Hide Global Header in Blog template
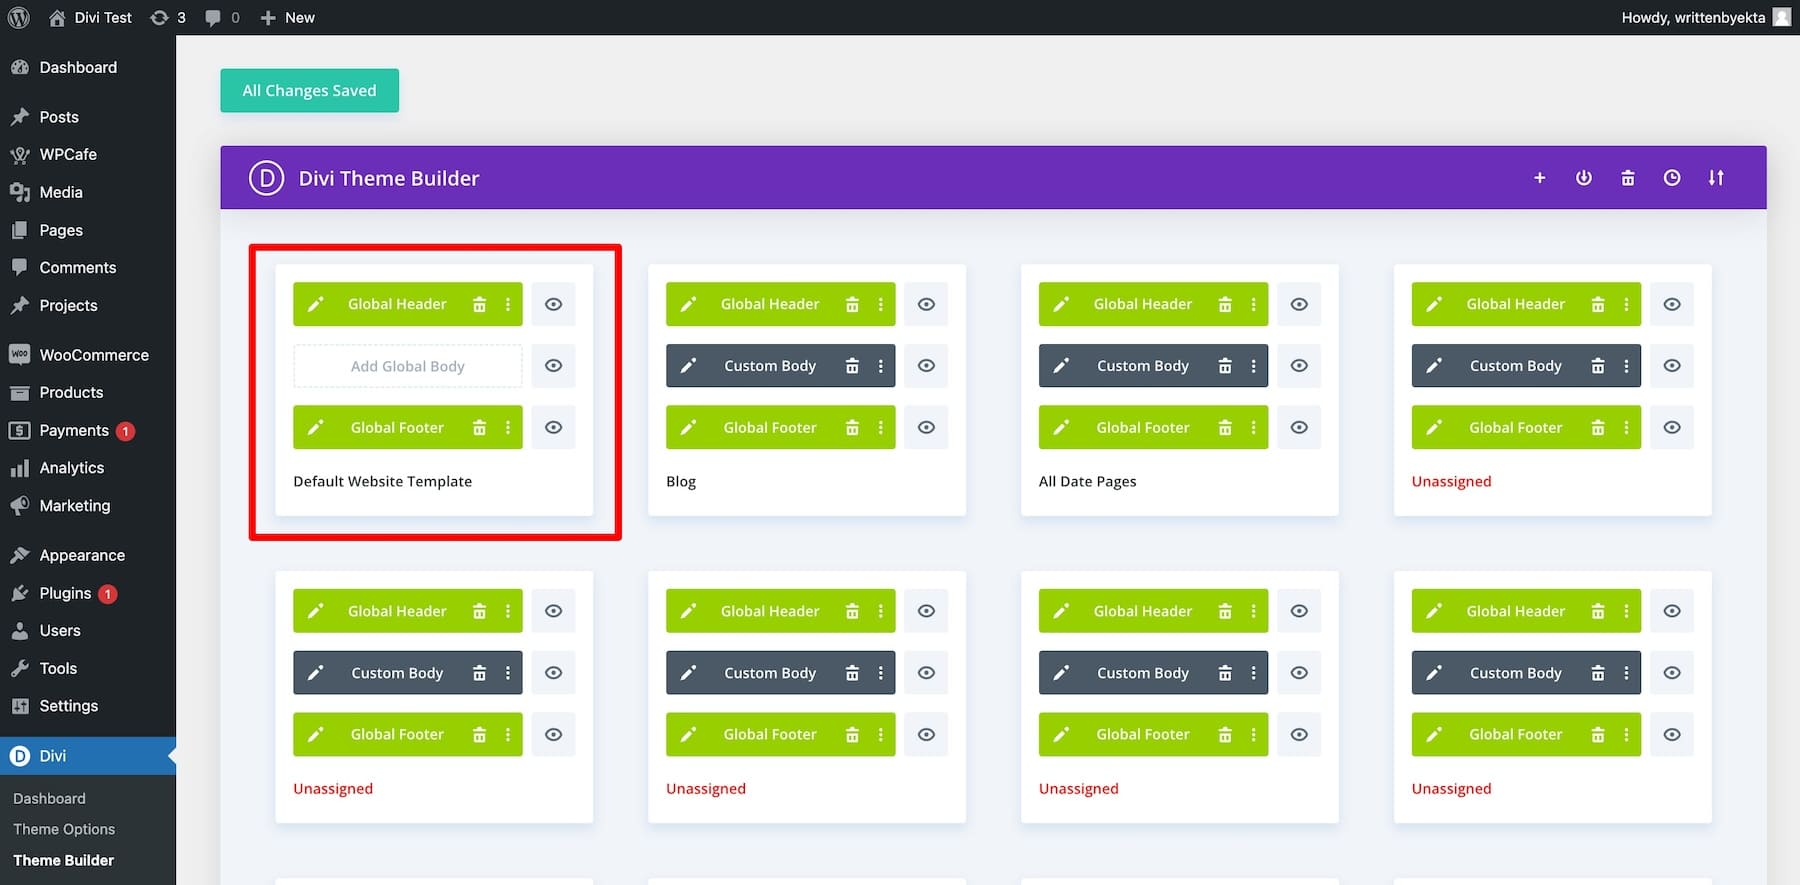The image size is (1800, 885). [x=926, y=304]
